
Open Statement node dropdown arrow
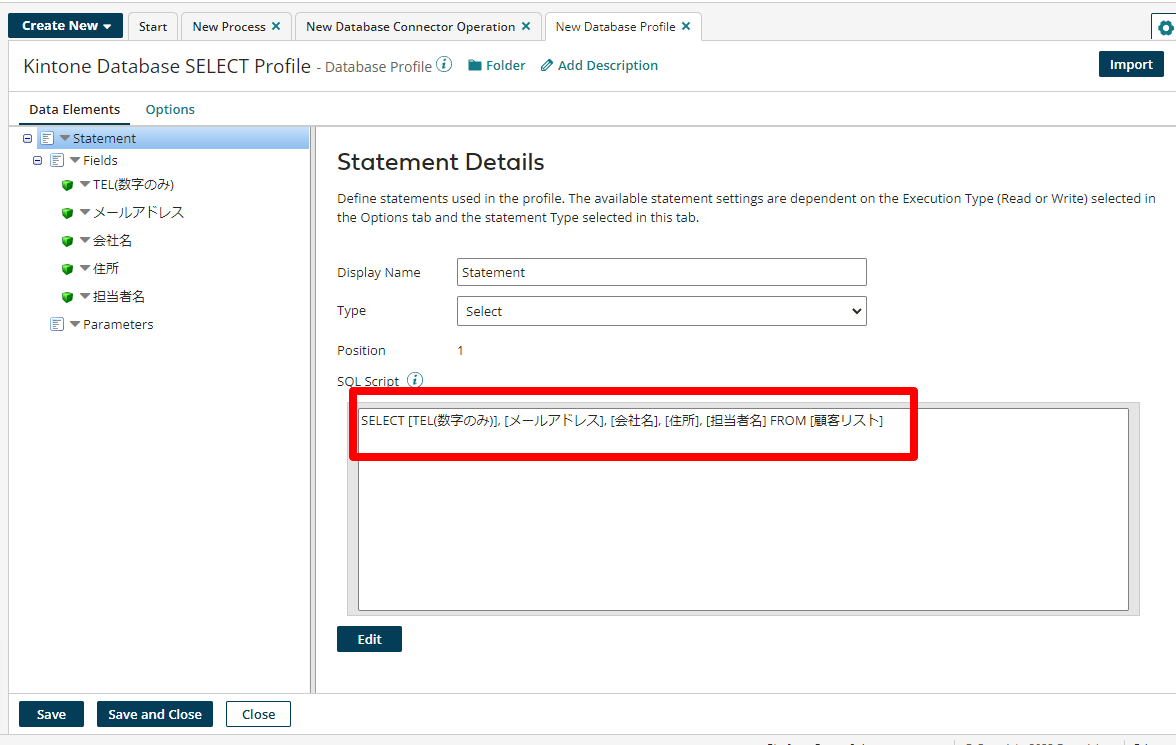64,138
